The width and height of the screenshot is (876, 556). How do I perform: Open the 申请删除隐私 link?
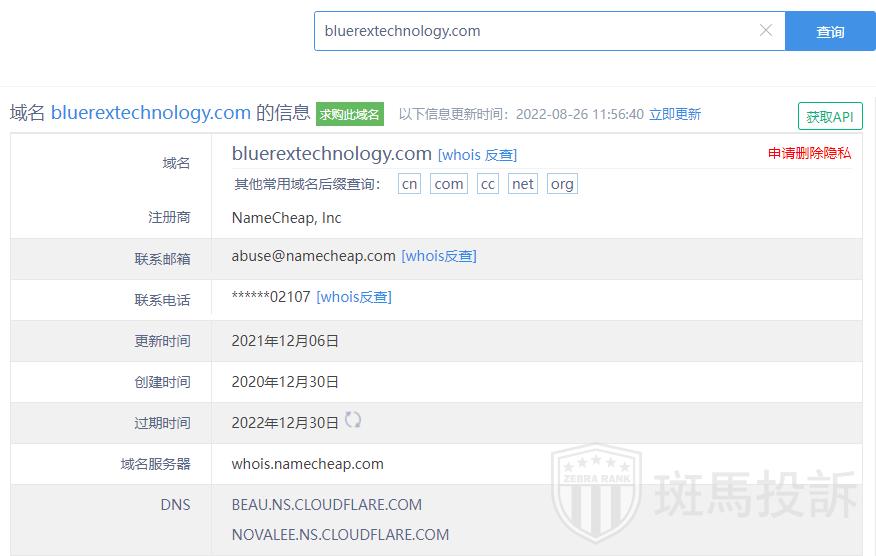(x=809, y=153)
